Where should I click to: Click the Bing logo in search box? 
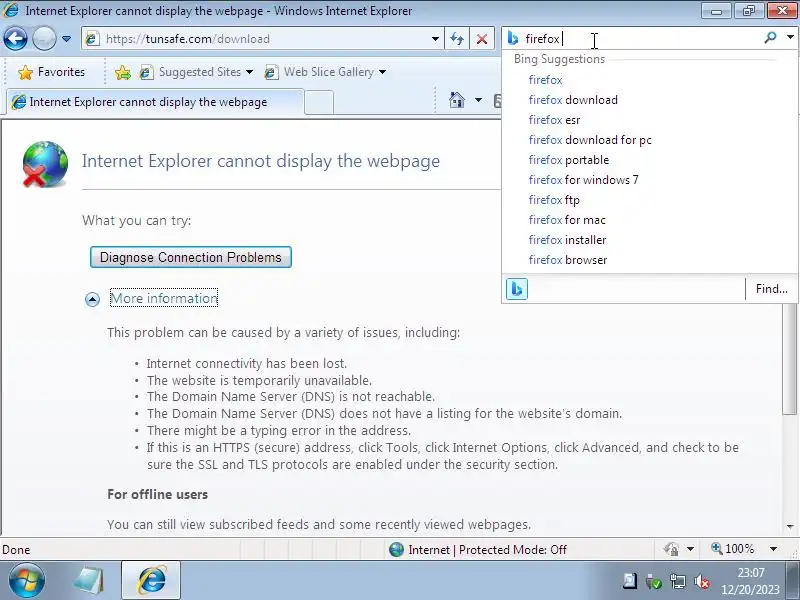point(513,38)
